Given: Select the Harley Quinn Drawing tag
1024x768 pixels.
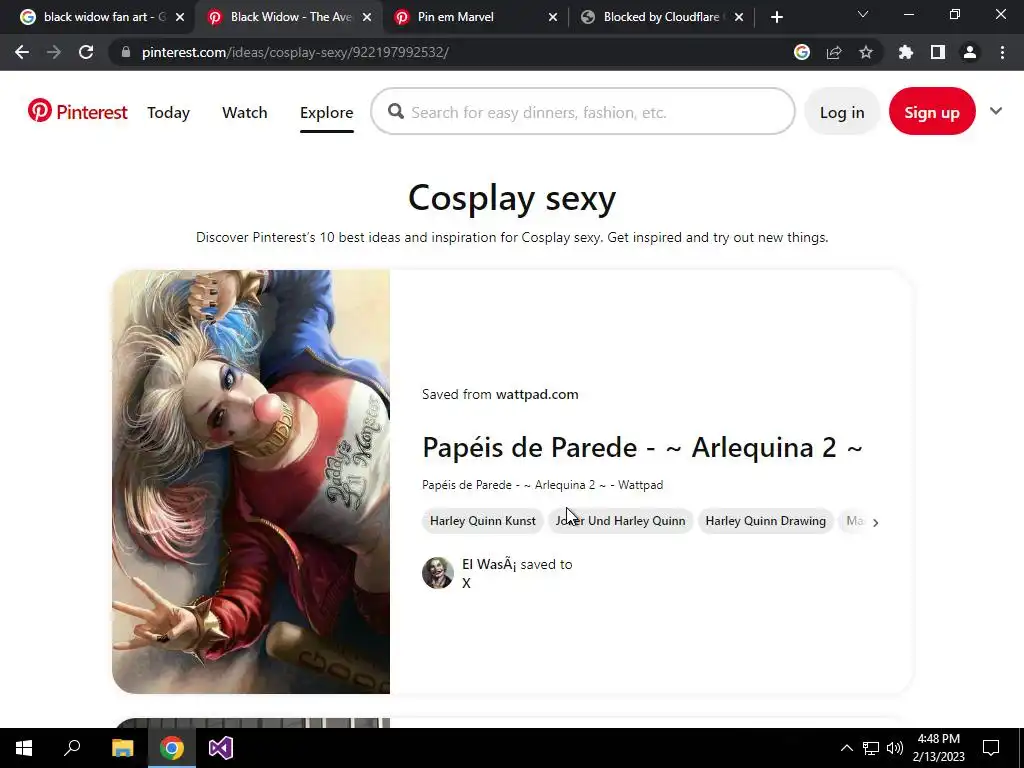Looking at the screenshot, I should (x=765, y=520).
